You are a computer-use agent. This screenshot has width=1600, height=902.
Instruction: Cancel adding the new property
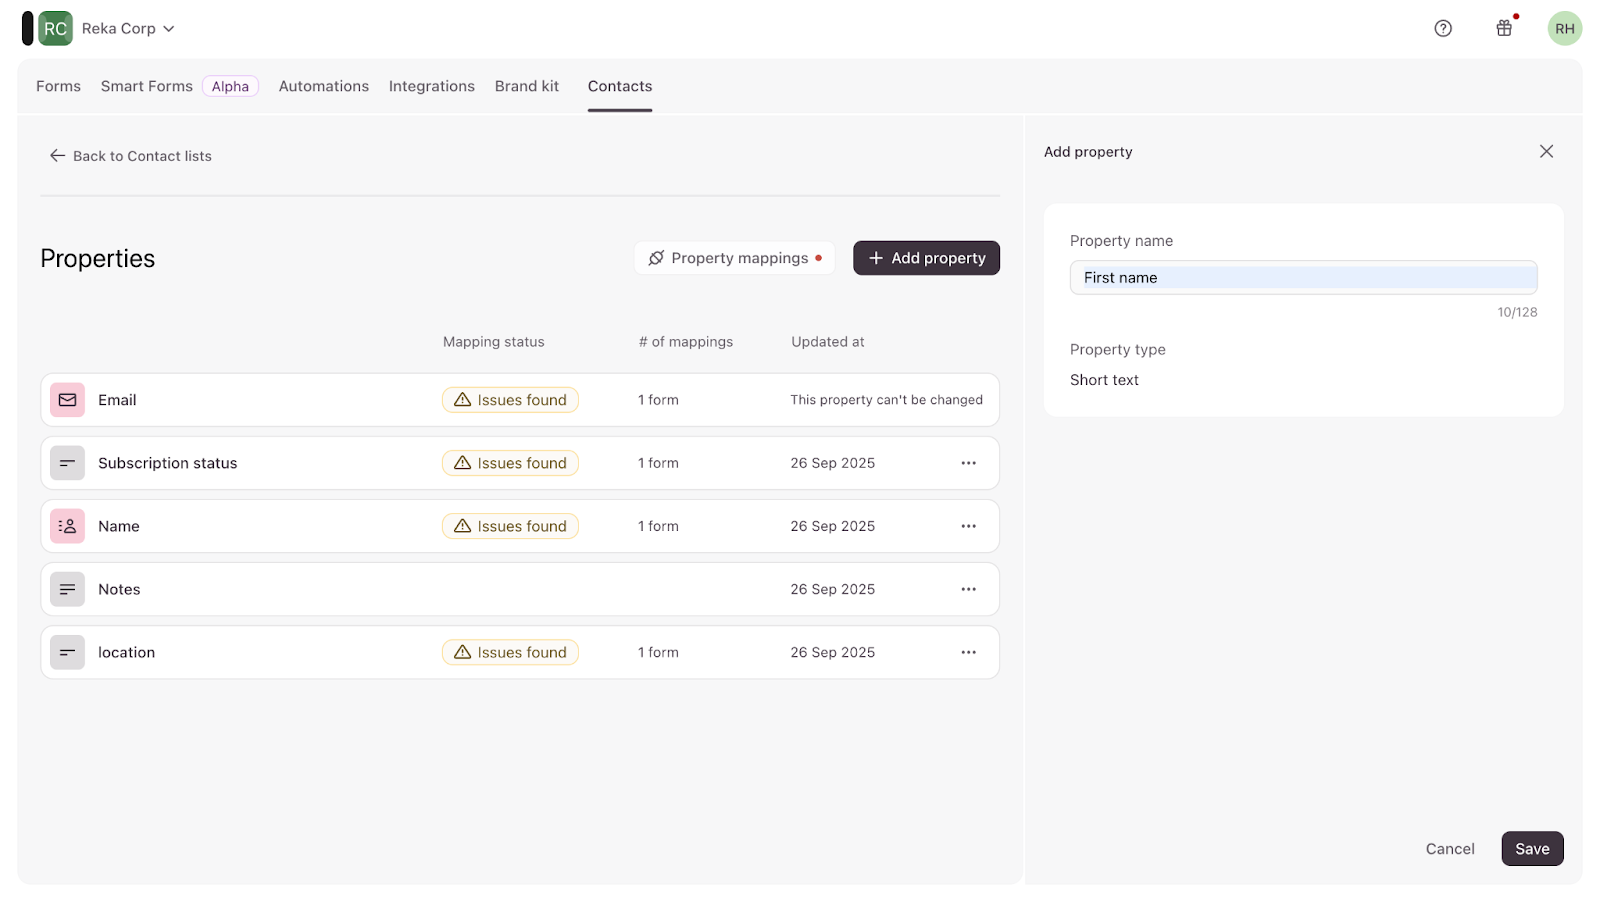[1449, 849]
